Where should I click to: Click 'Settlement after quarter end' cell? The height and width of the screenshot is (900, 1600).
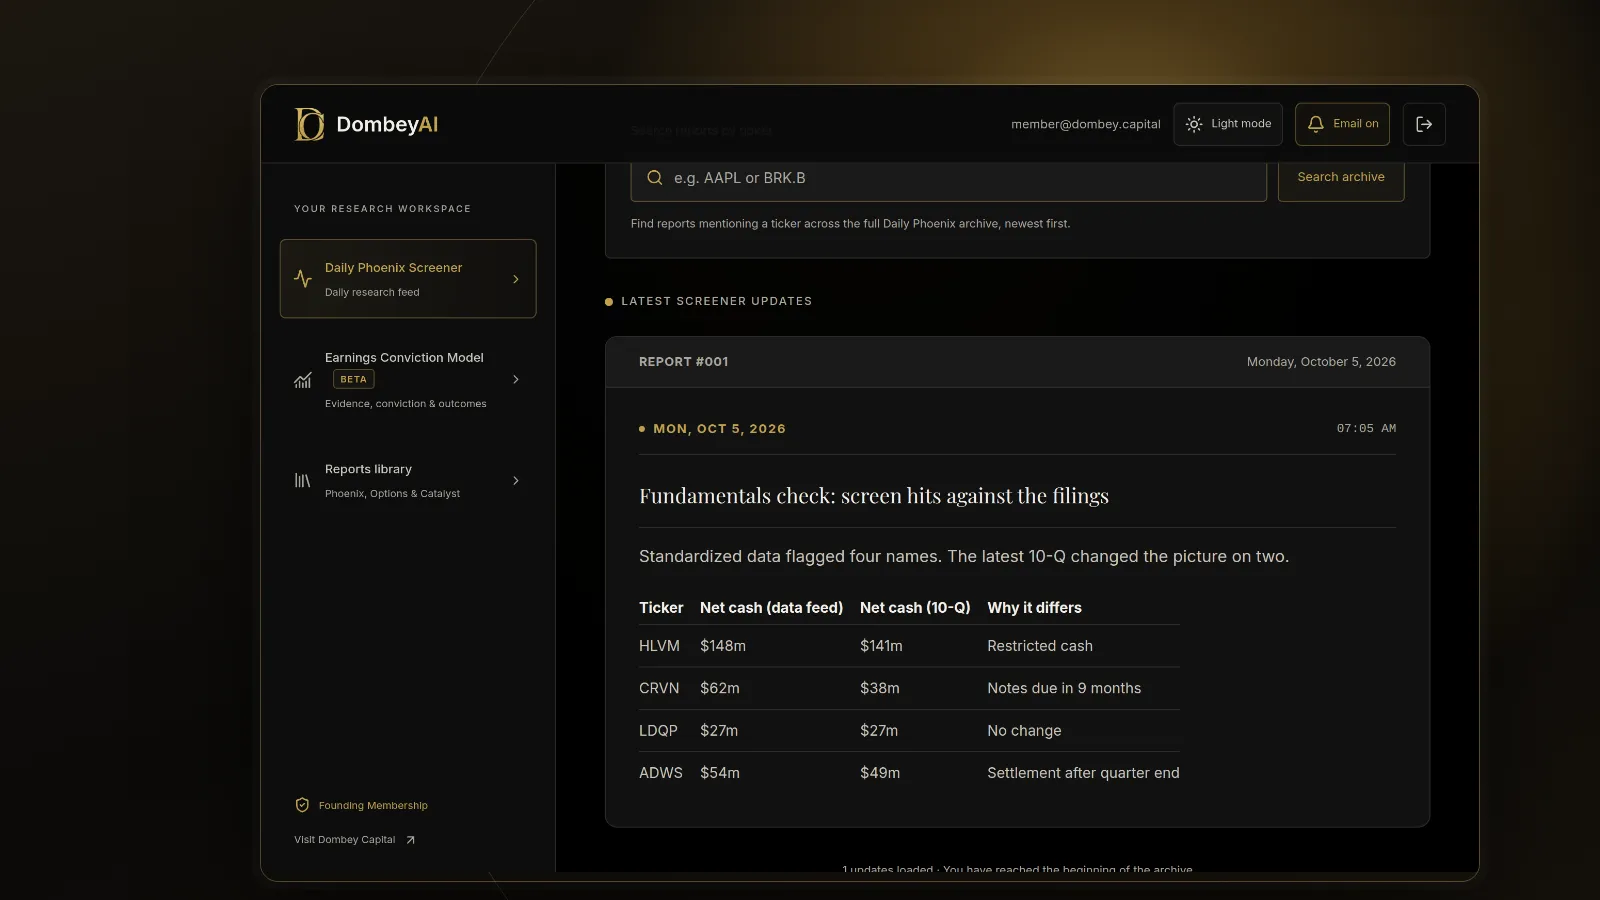click(x=1083, y=773)
